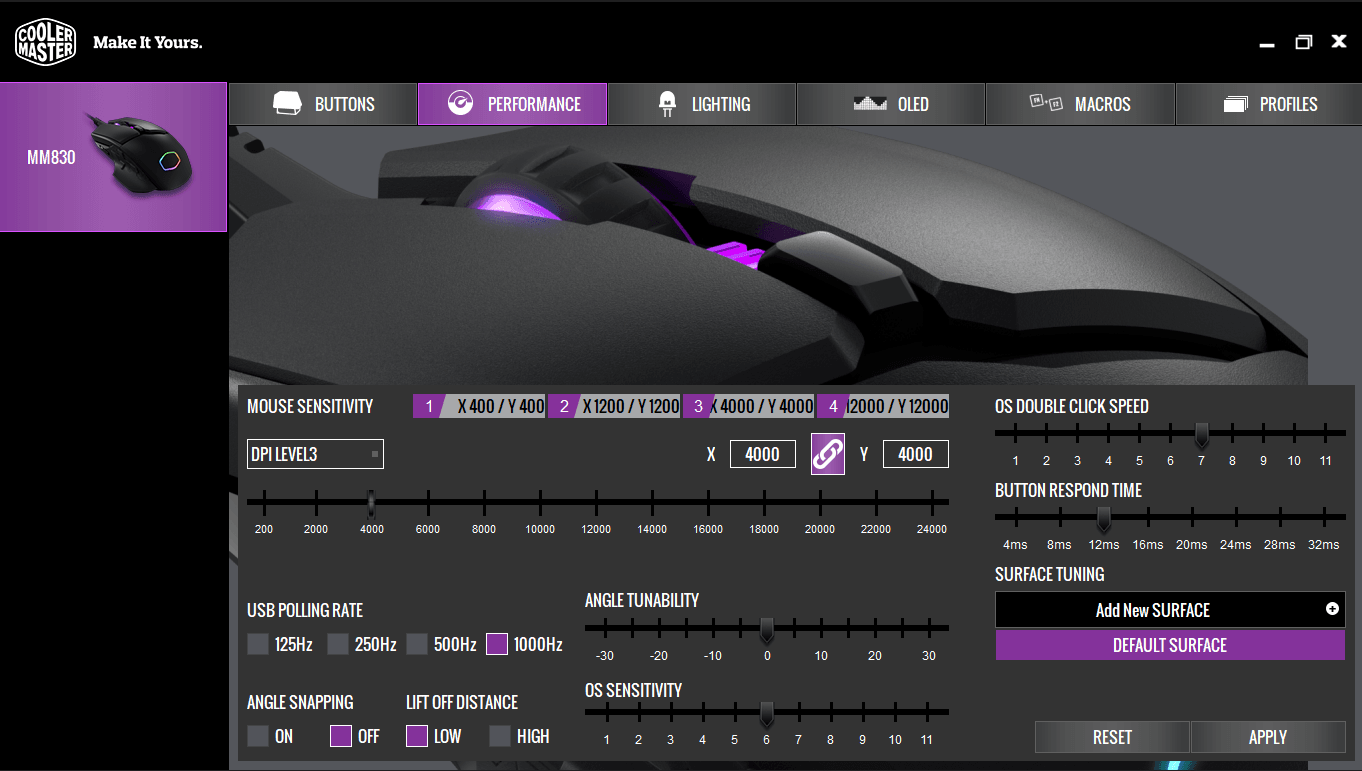Click the Y DPI value field

pyautogui.click(x=916, y=454)
